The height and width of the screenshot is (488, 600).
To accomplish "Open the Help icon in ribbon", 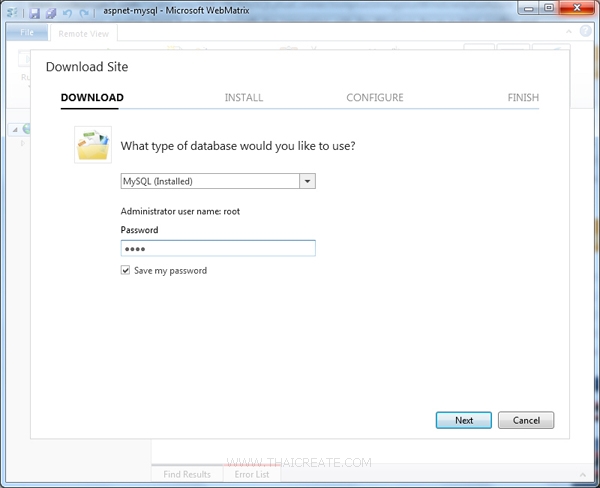I will click(x=585, y=31).
